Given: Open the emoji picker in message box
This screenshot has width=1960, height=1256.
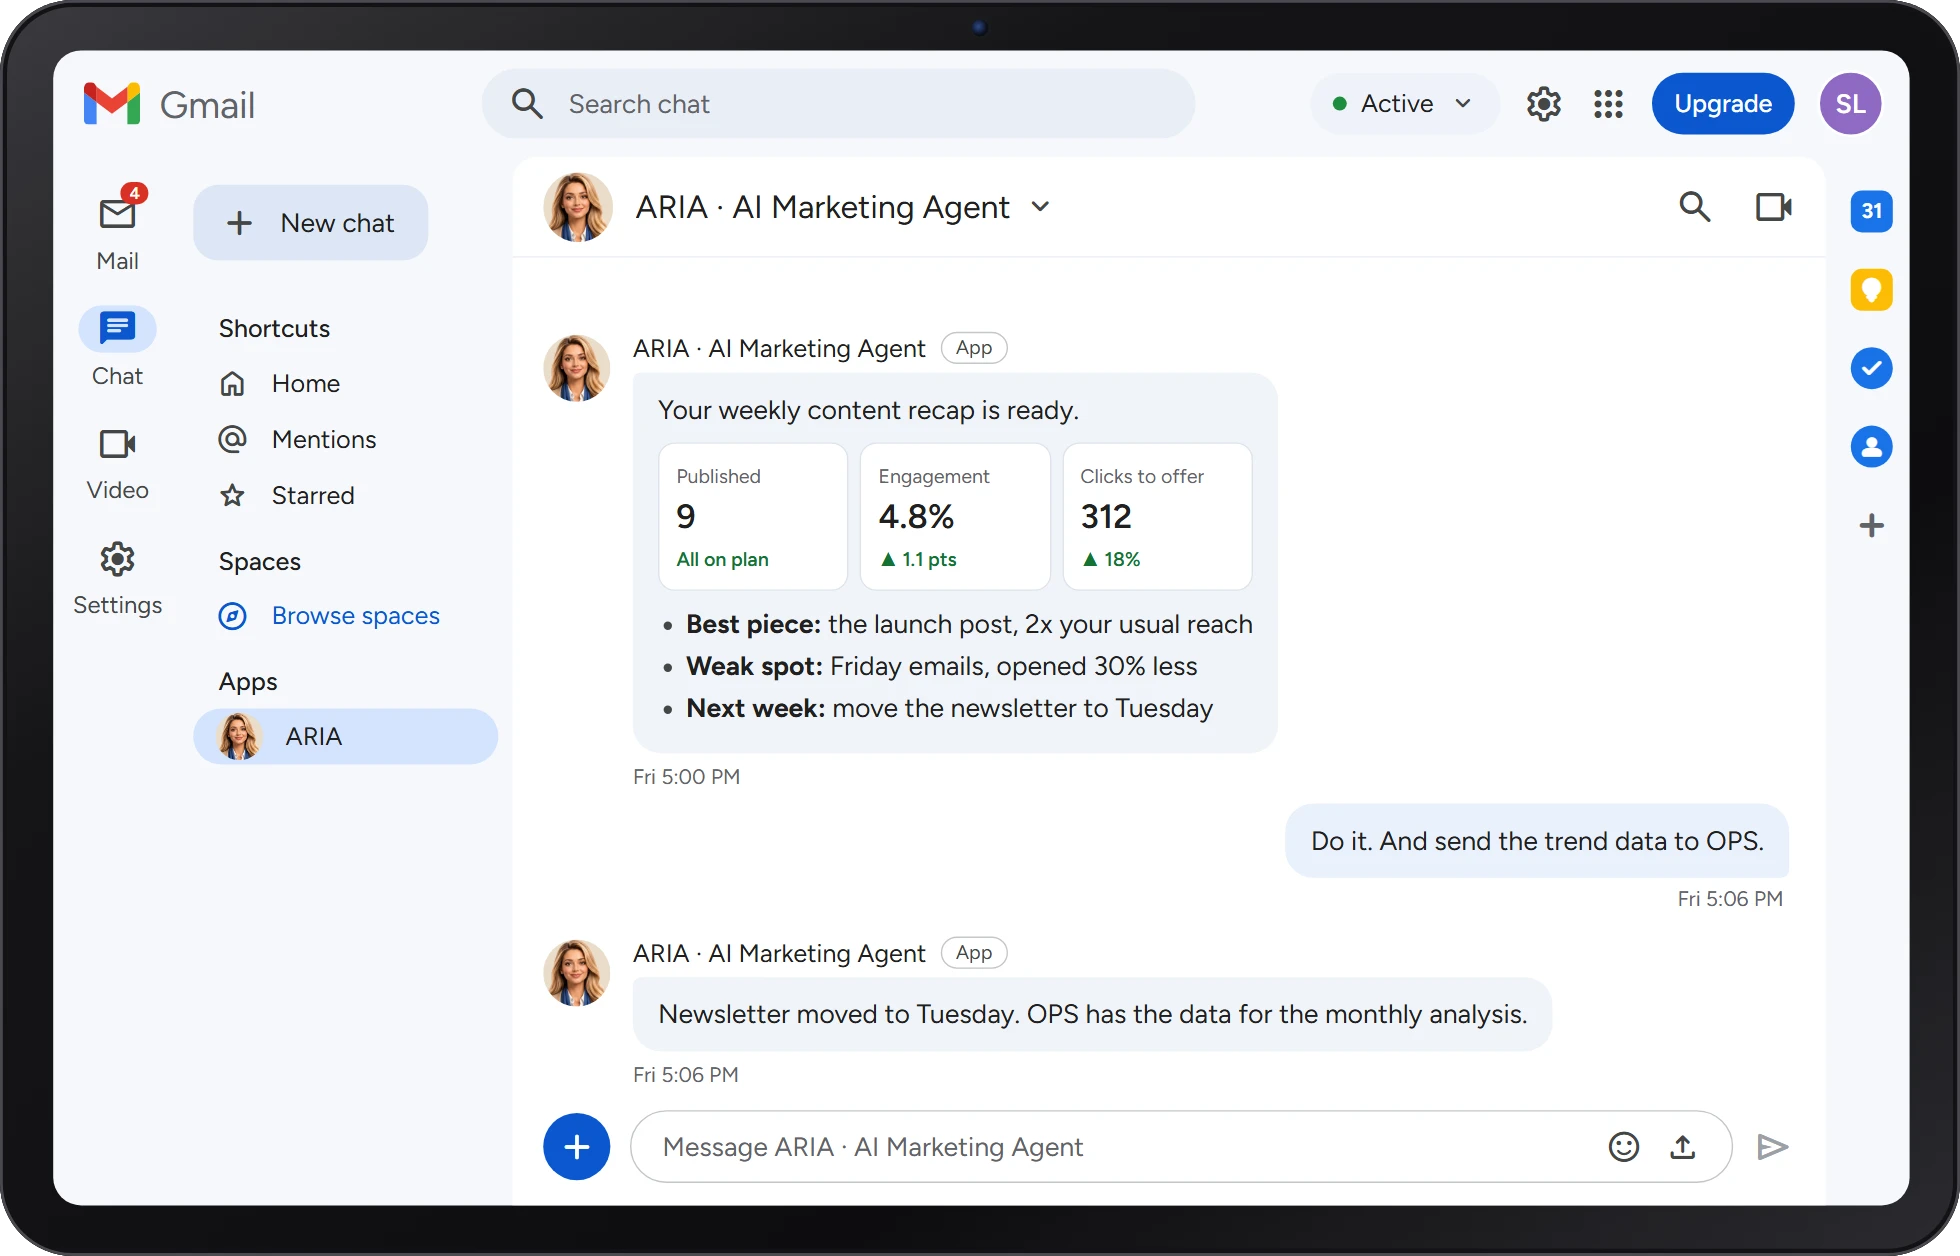Looking at the screenshot, I should tap(1623, 1147).
